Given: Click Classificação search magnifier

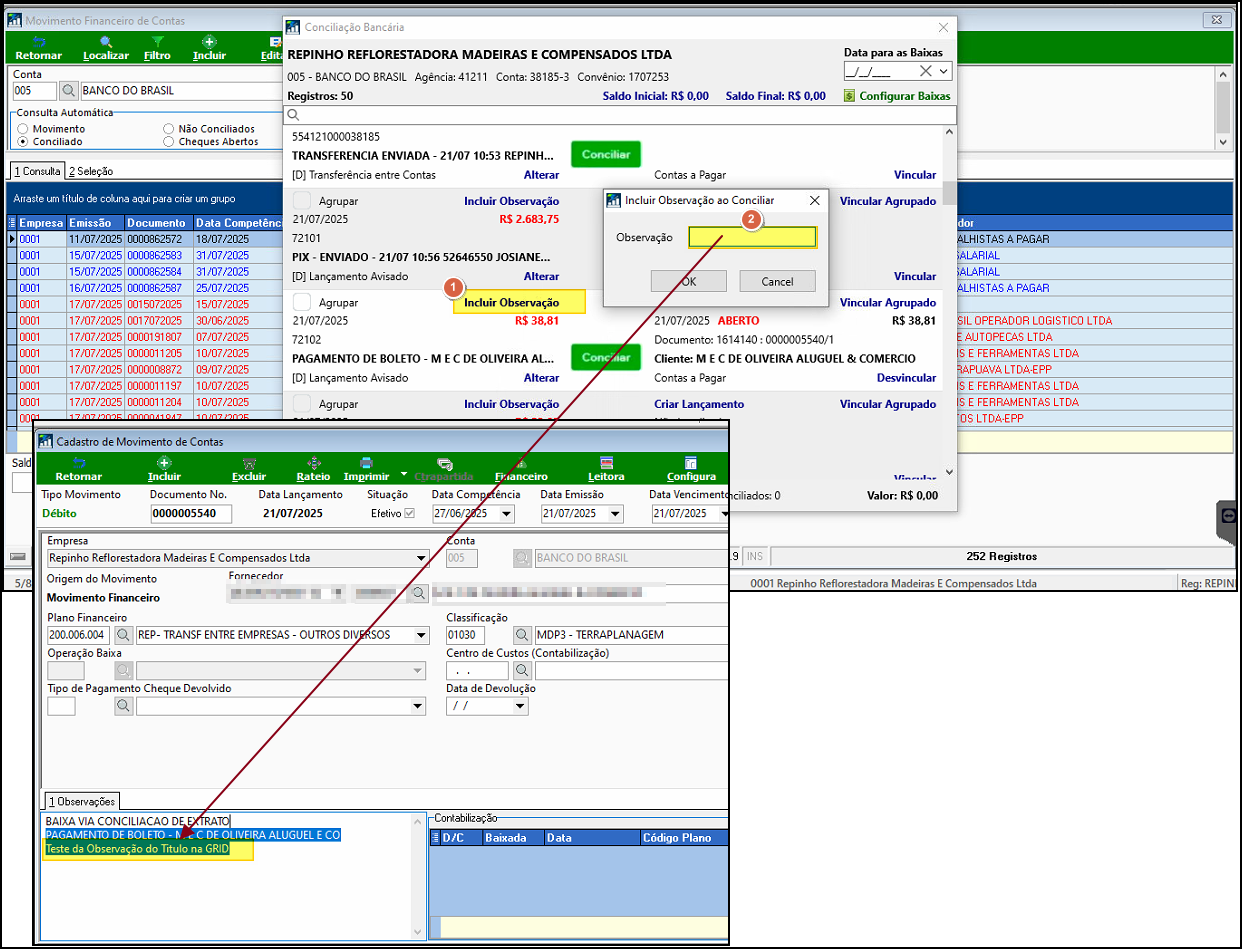Looking at the screenshot, I should click(x=523, y=635).
